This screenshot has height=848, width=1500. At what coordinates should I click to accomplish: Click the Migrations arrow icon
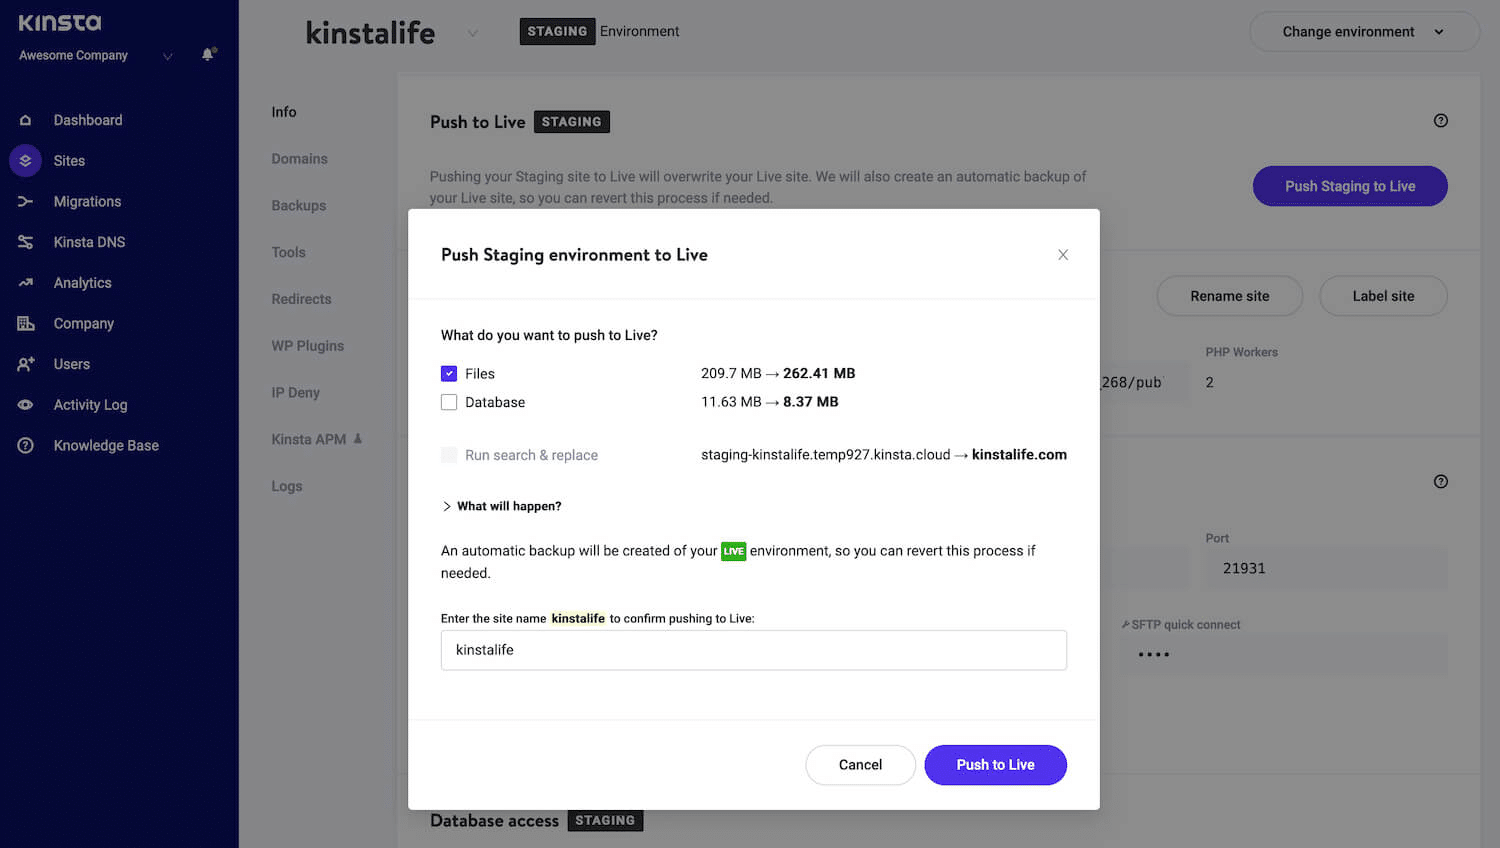(x=26, y=202)
